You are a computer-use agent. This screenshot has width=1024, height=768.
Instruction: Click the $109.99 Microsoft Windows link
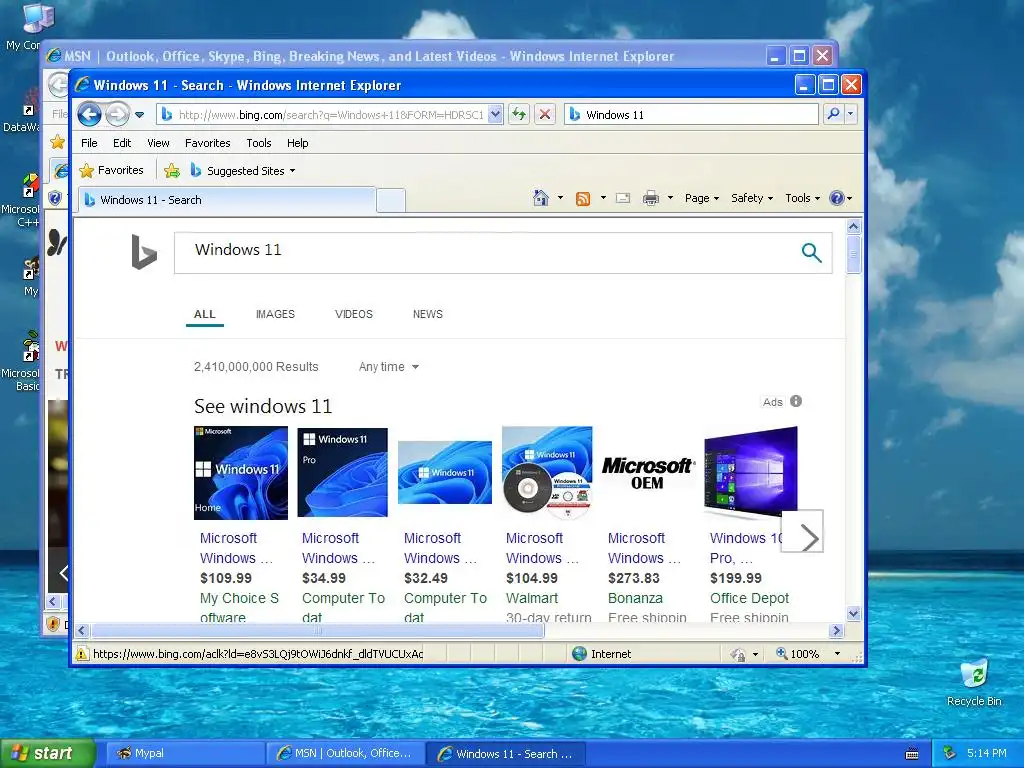pos(236,548)
